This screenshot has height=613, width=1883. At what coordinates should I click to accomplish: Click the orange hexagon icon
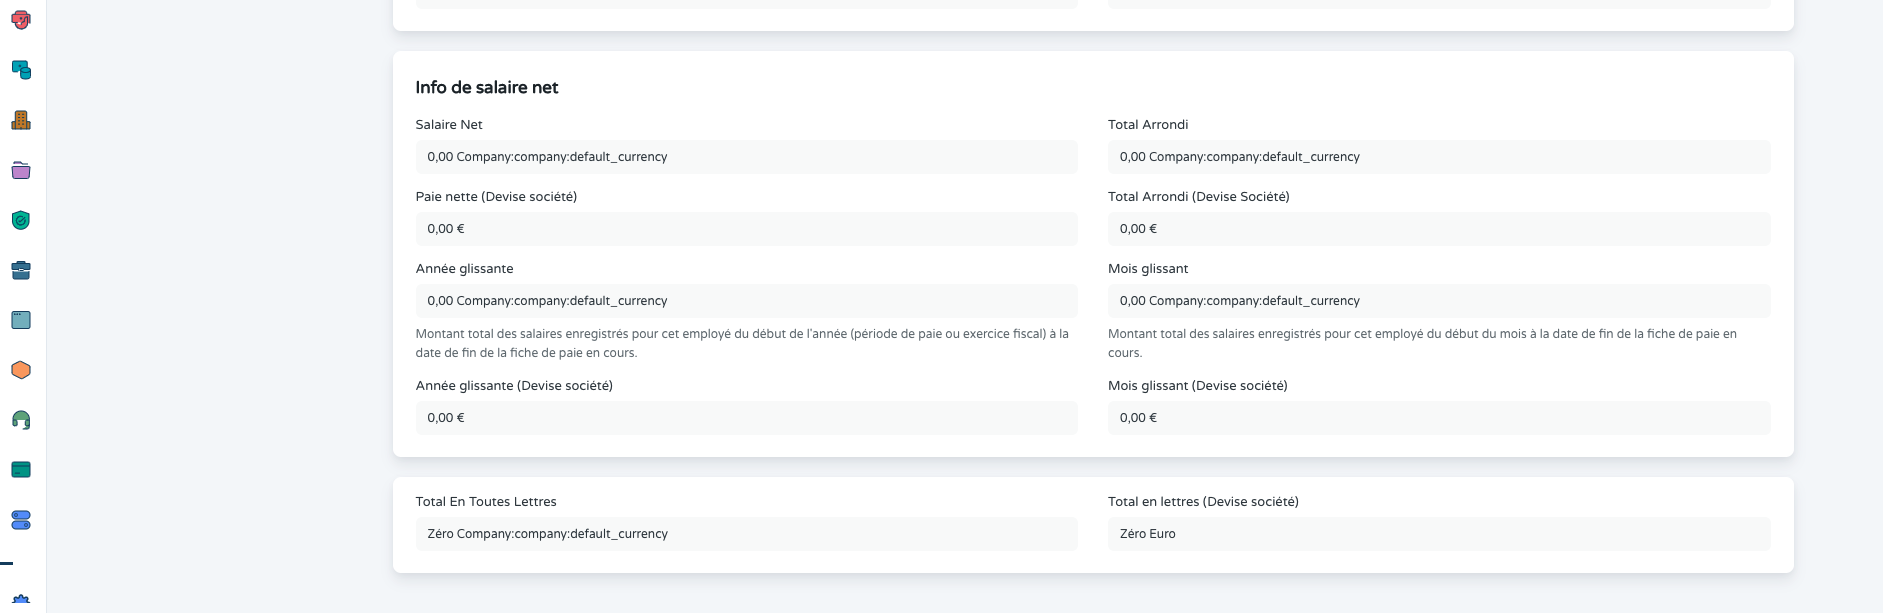click(21, 370)
